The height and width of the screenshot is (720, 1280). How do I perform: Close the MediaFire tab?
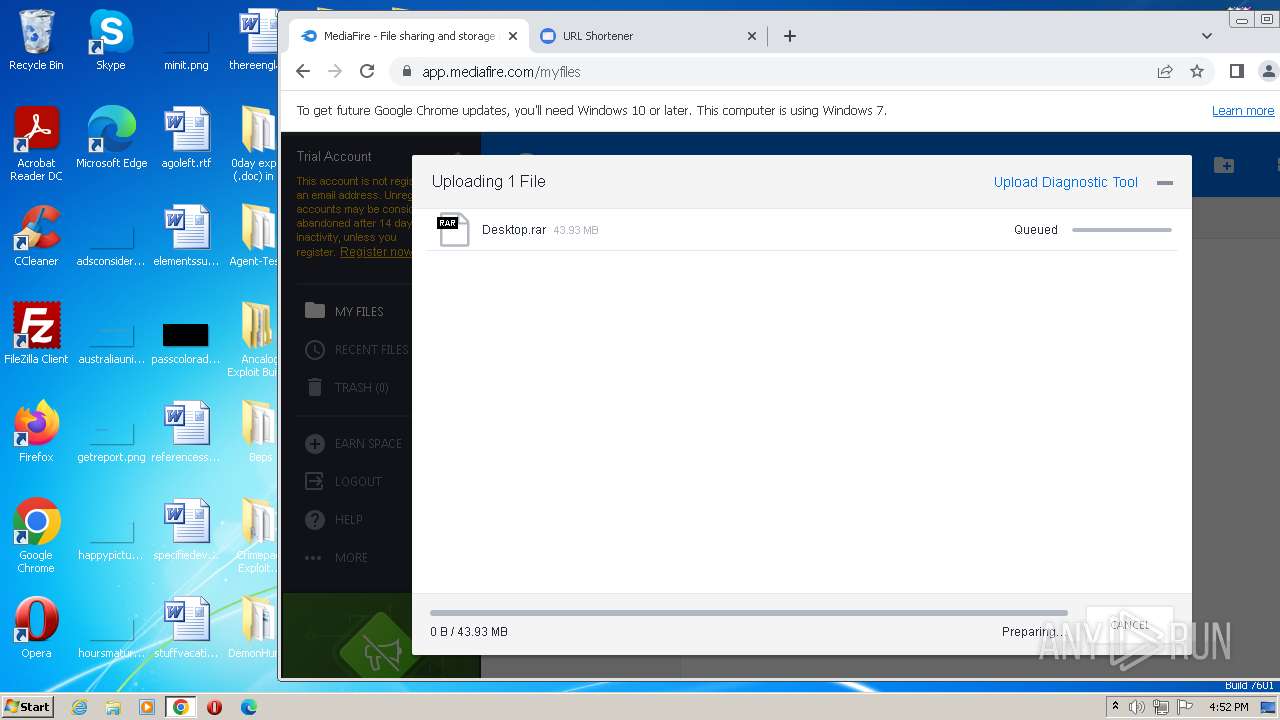513,36
